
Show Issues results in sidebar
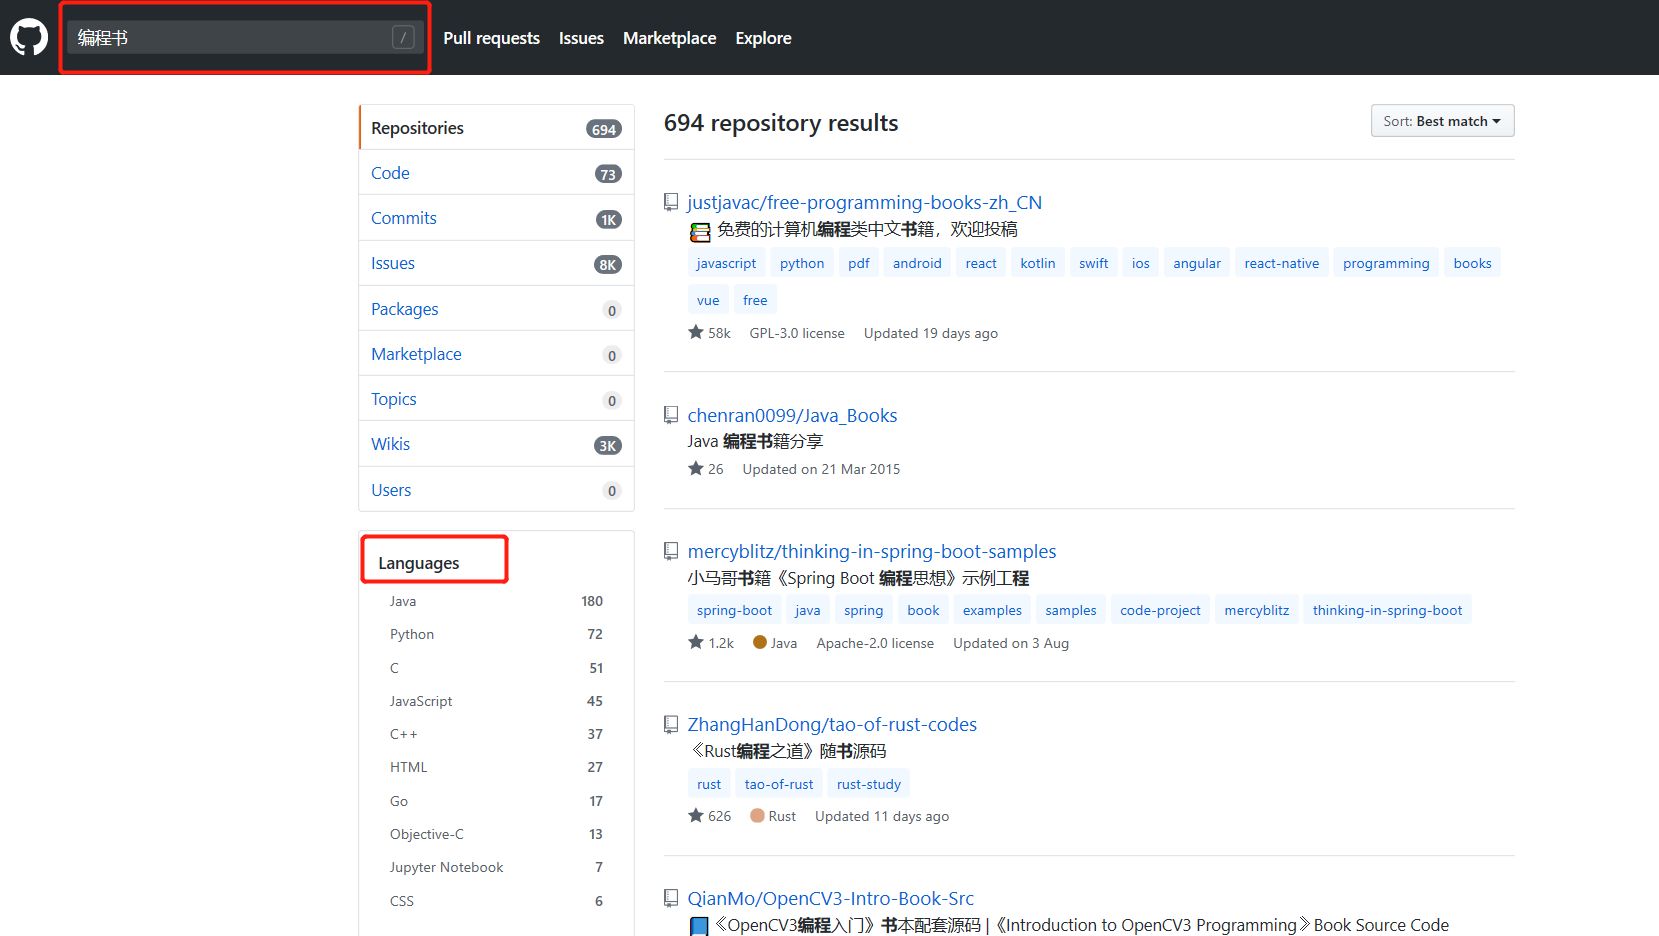[497, 263]
